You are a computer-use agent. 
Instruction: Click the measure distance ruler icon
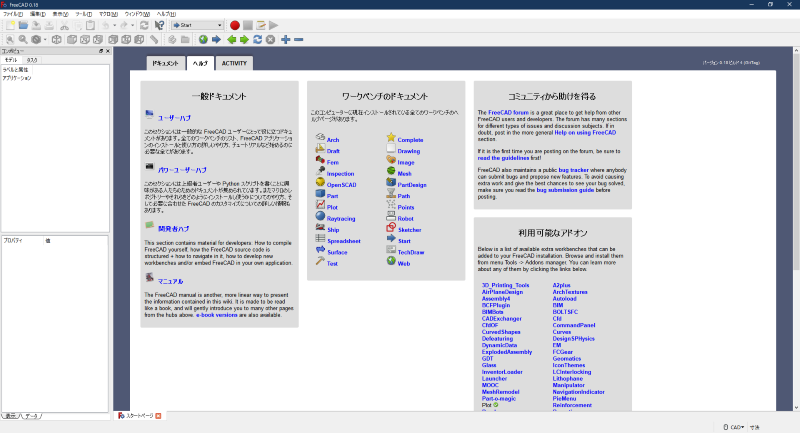click(x=154, y=40)
